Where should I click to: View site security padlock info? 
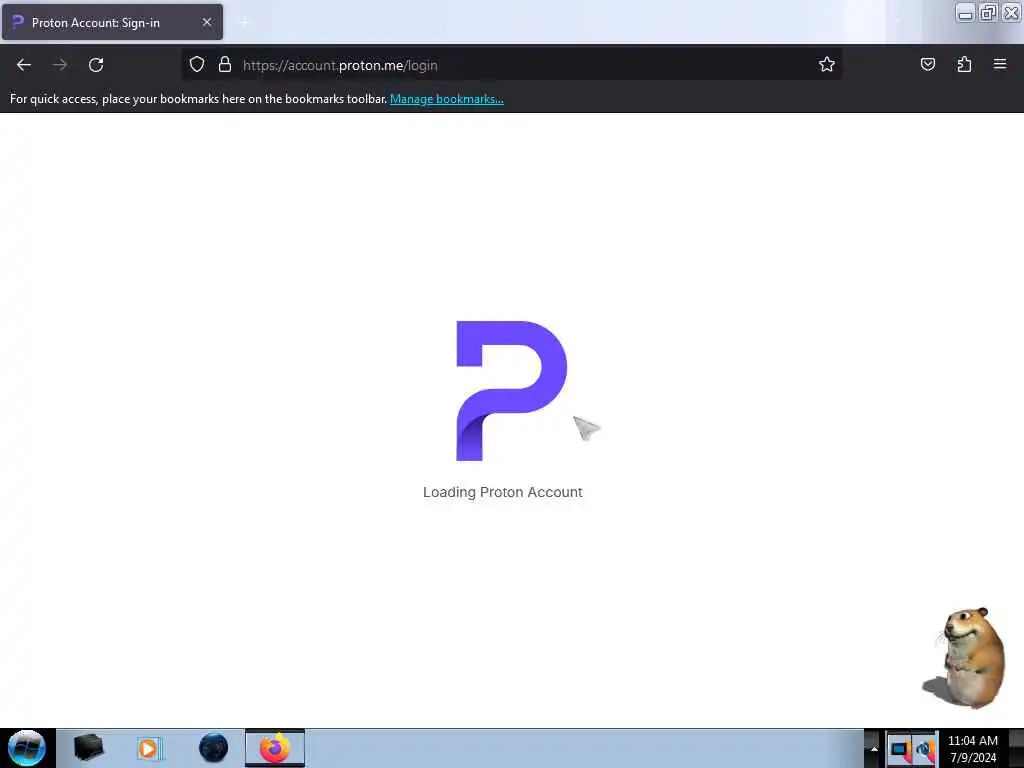[x=225, y=65]
